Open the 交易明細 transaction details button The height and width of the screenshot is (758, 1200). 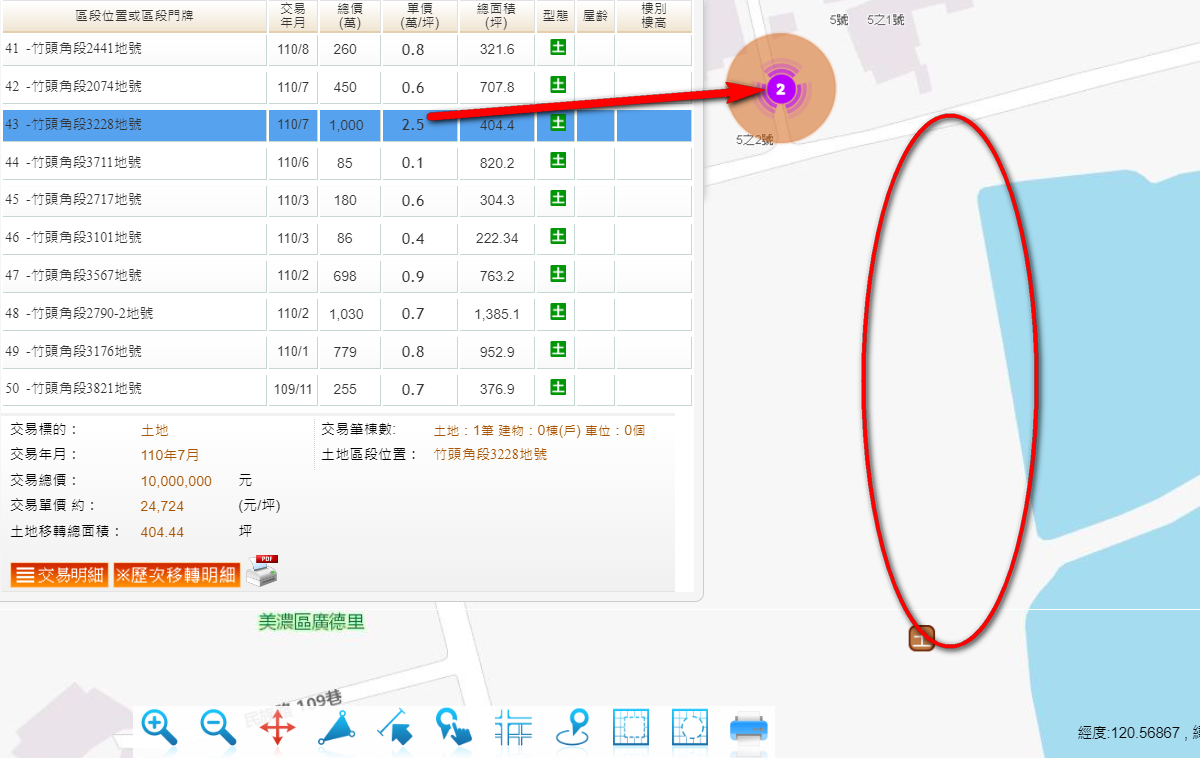[x=59, y=575]
